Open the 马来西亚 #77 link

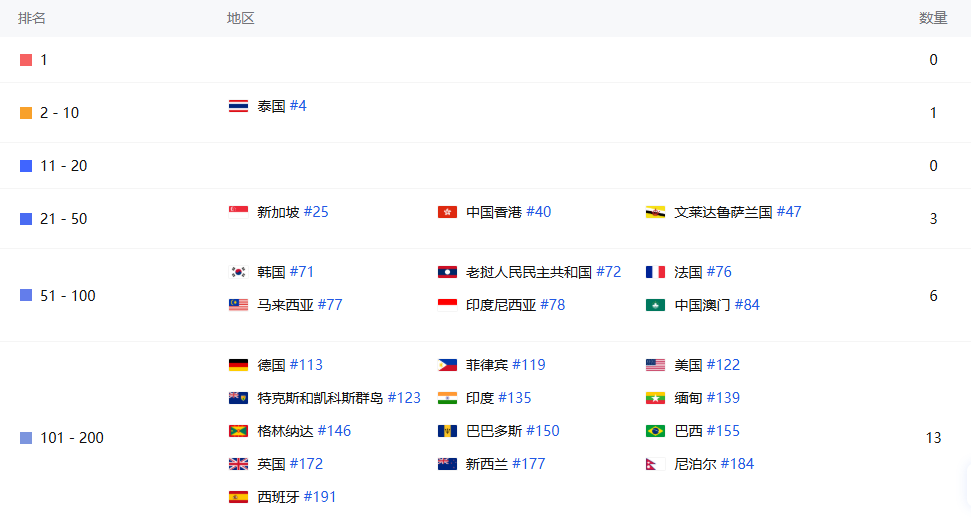[x=300, y=305]
